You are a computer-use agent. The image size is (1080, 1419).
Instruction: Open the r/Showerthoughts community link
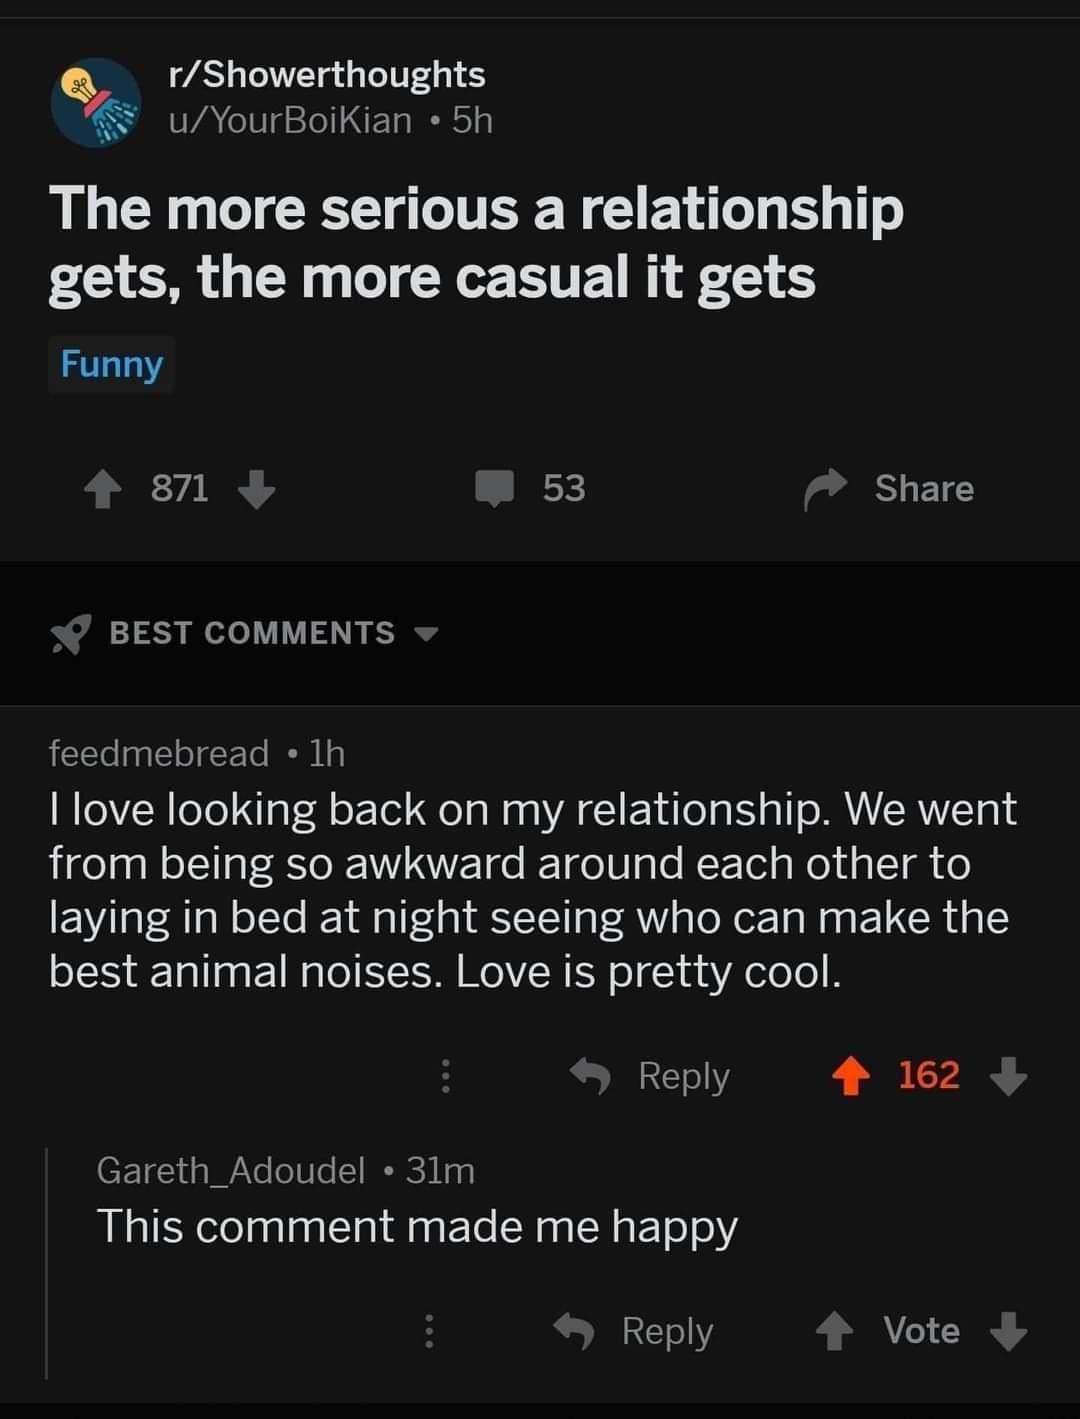click(x=326, y=75)
